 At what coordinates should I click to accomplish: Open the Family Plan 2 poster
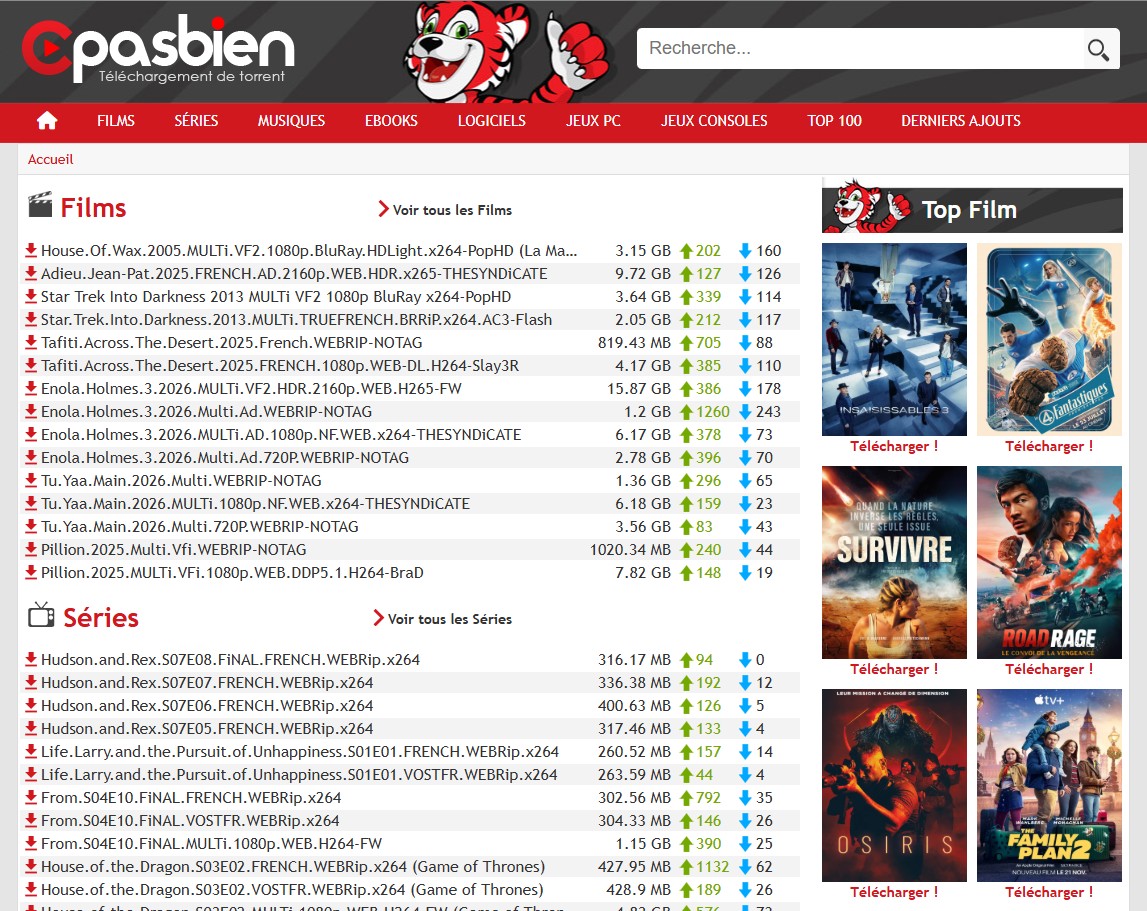tap(1049, 785)
